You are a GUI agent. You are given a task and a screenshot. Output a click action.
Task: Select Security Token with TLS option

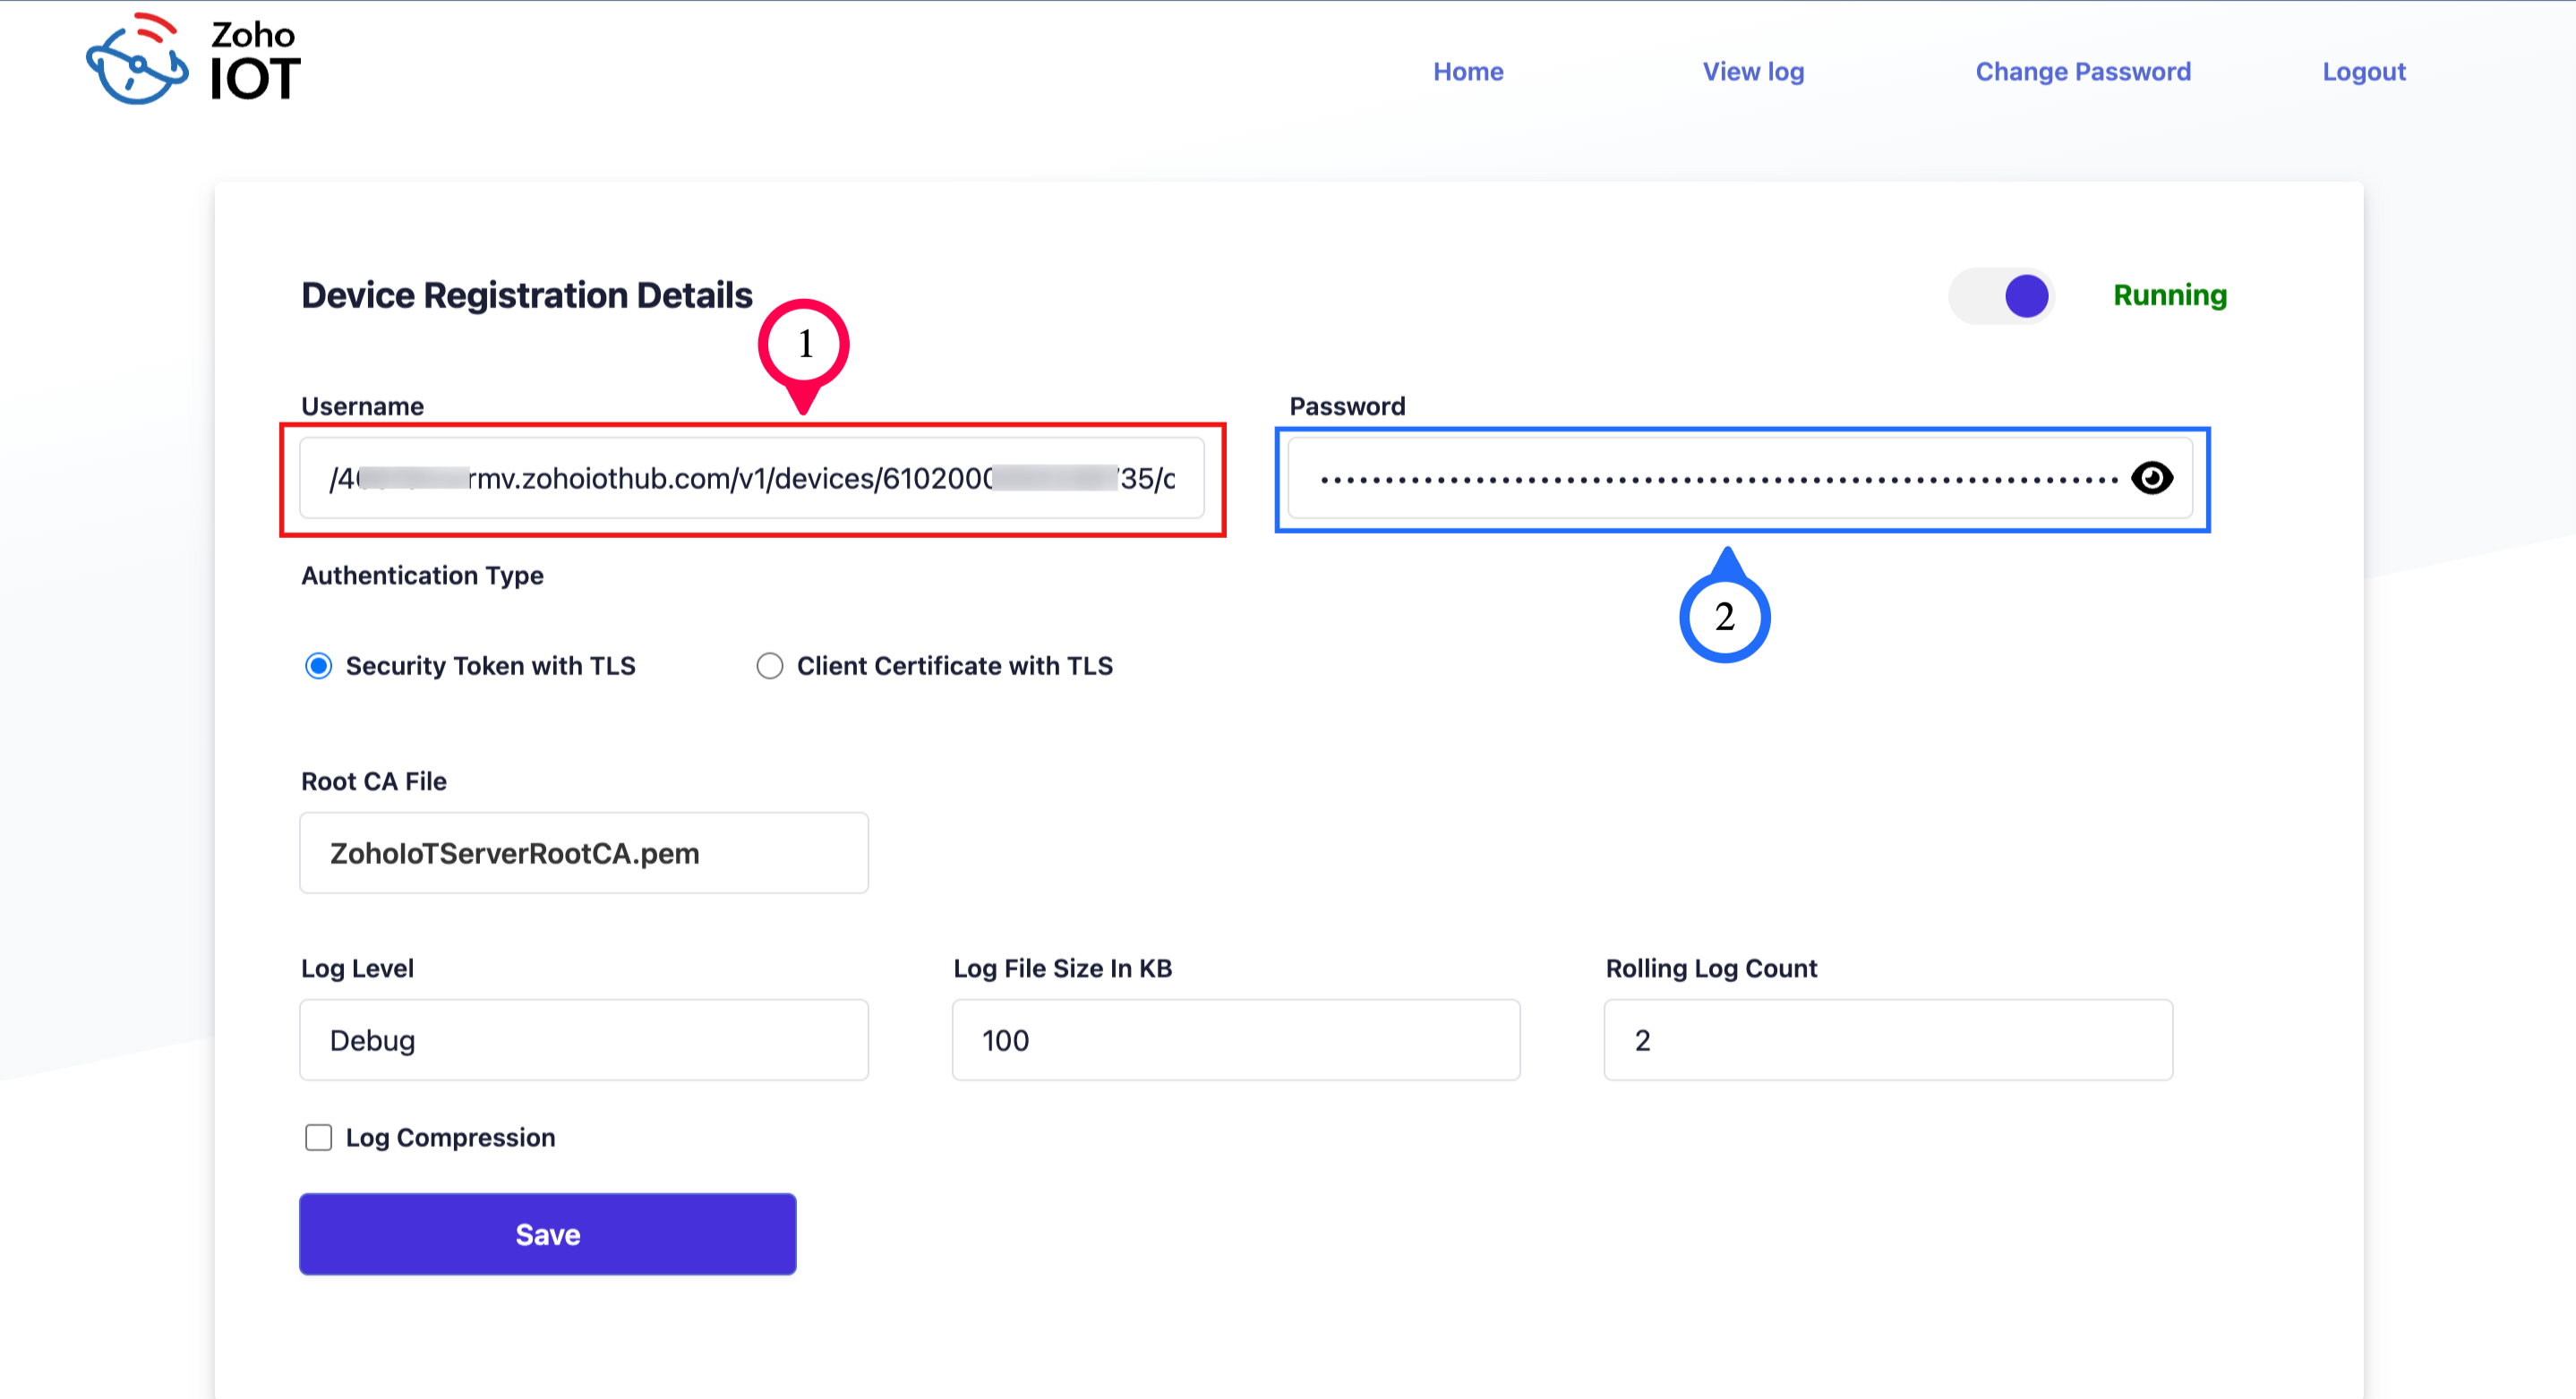tap(319, 666)
